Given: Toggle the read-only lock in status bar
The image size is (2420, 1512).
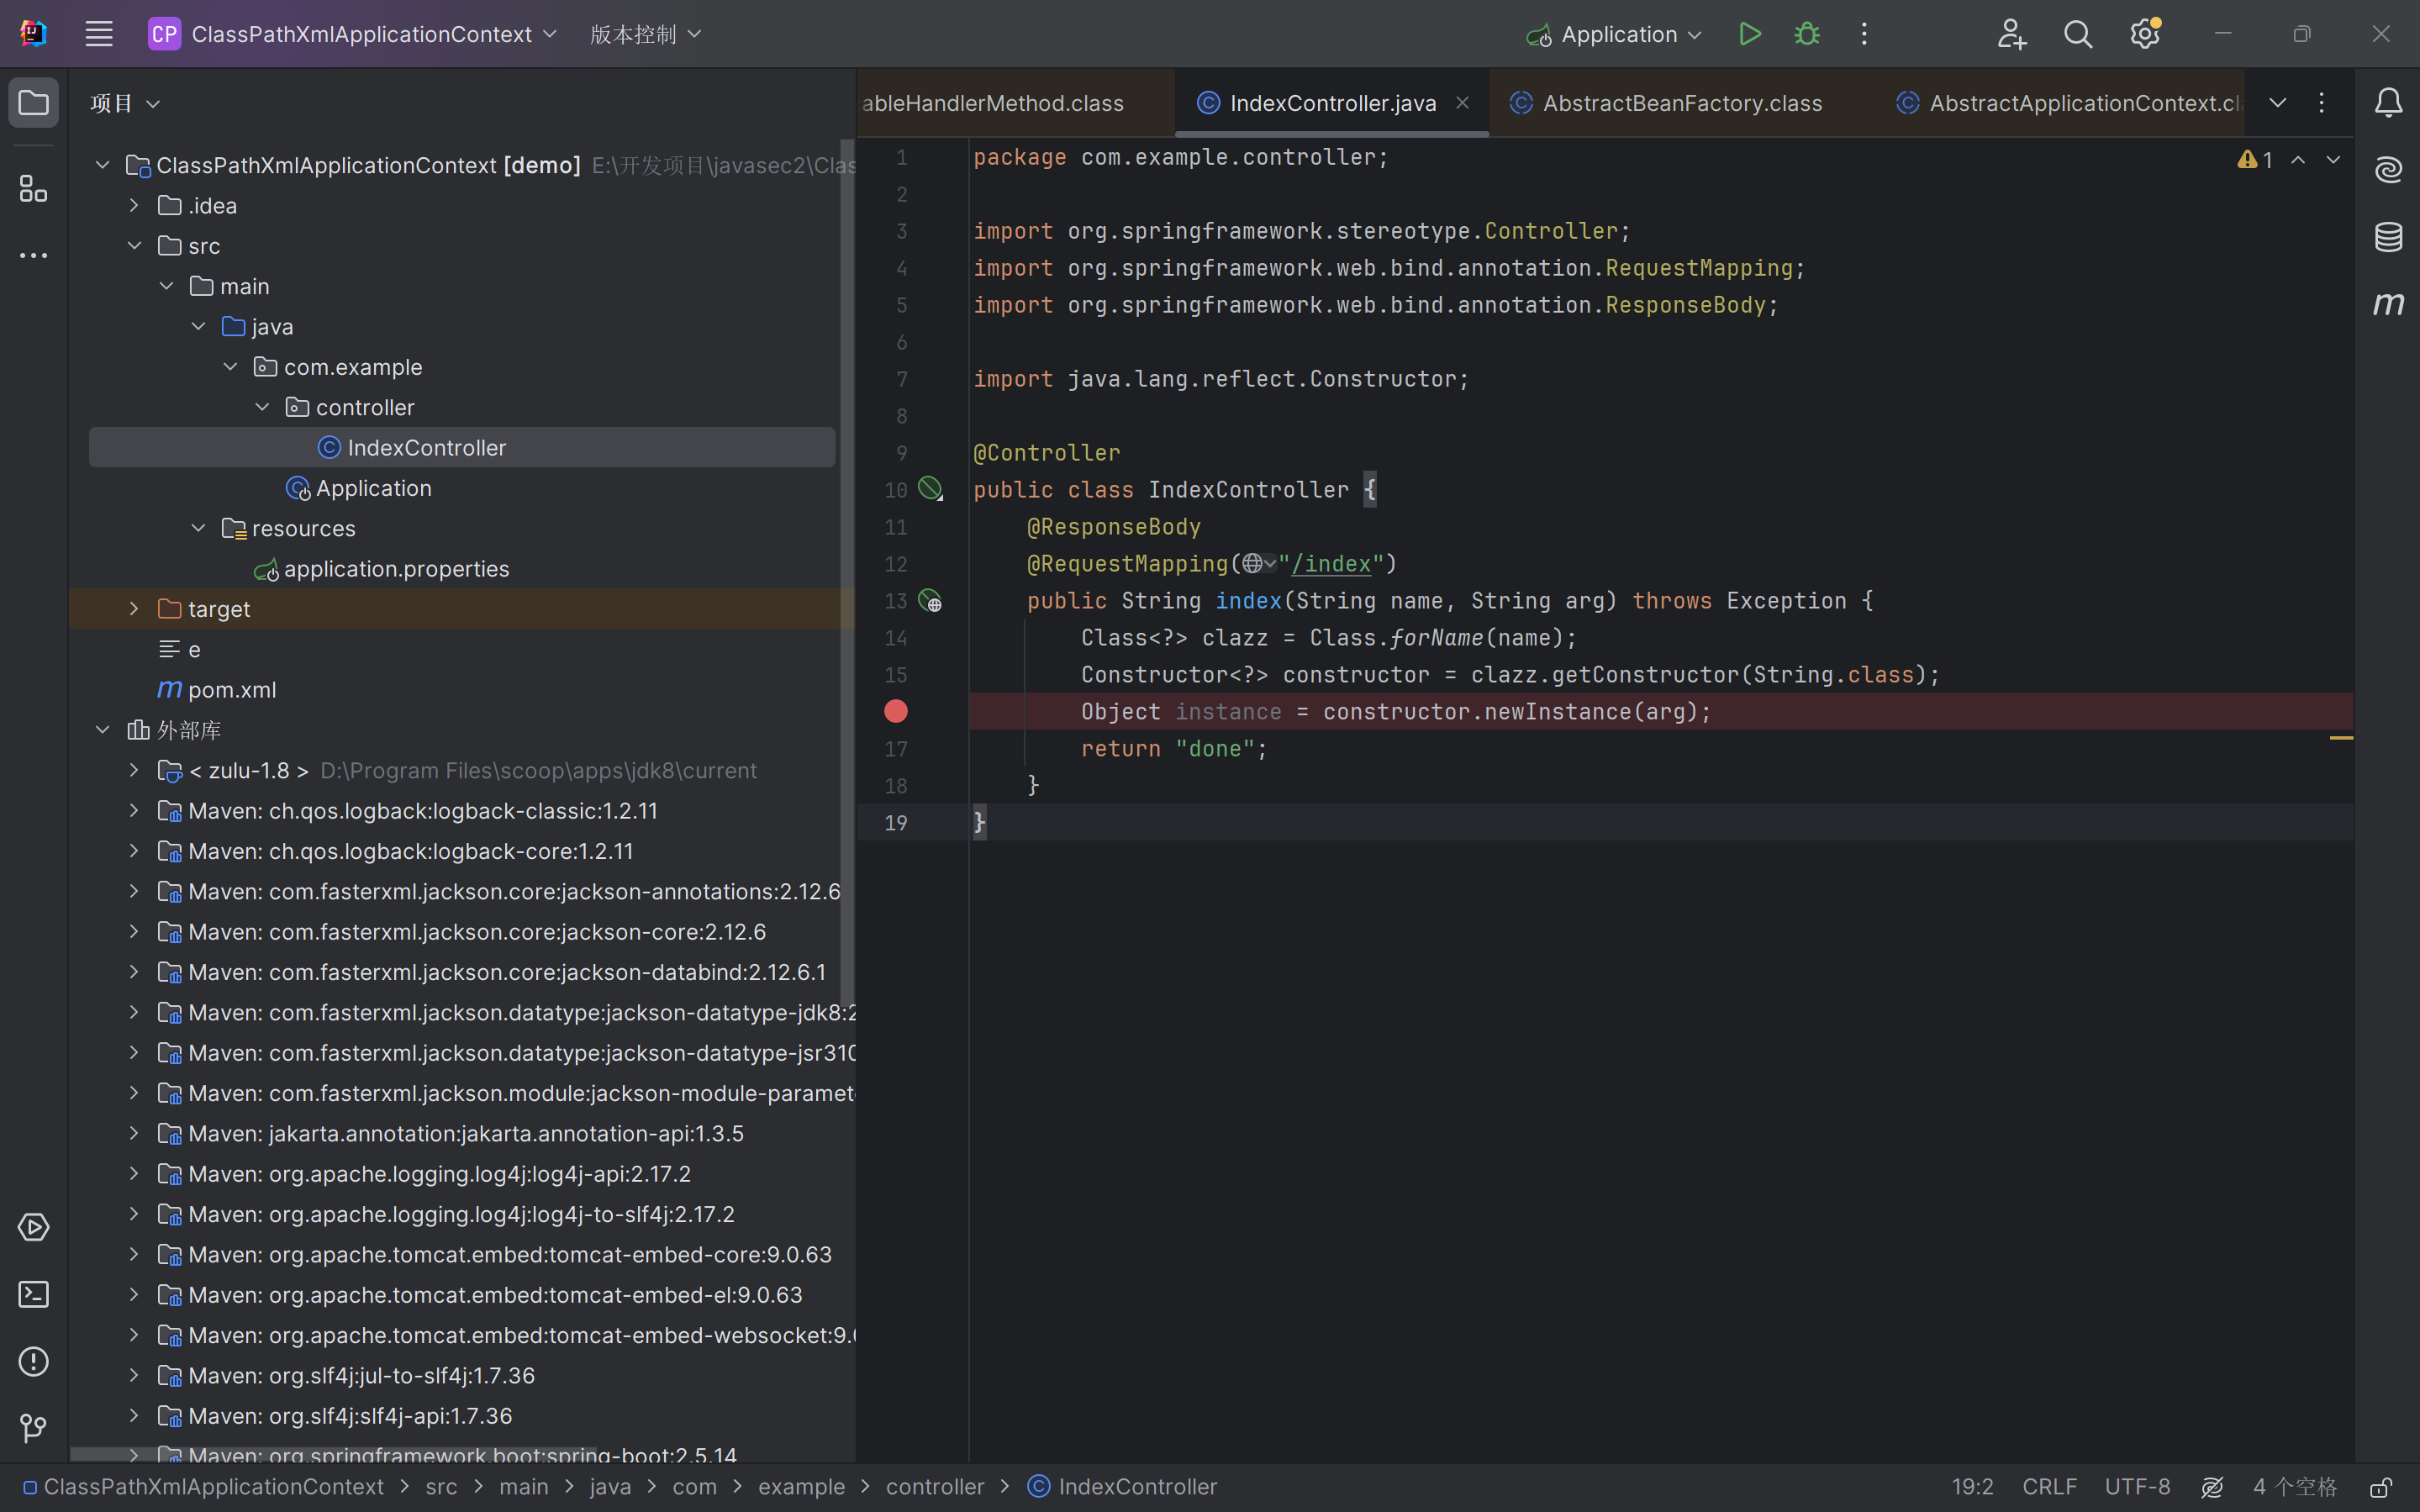Looking at the screenshot, I should pos(2381,1487).
